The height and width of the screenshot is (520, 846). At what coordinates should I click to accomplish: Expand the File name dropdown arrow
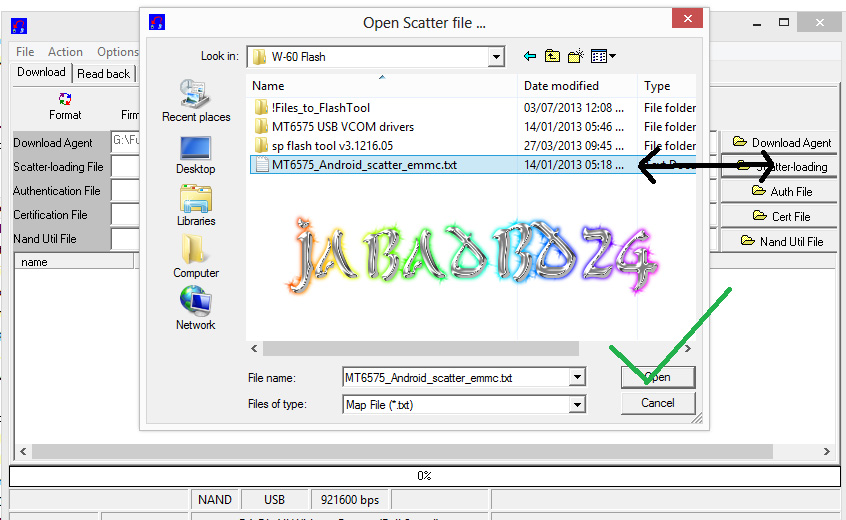click(577, 377)
